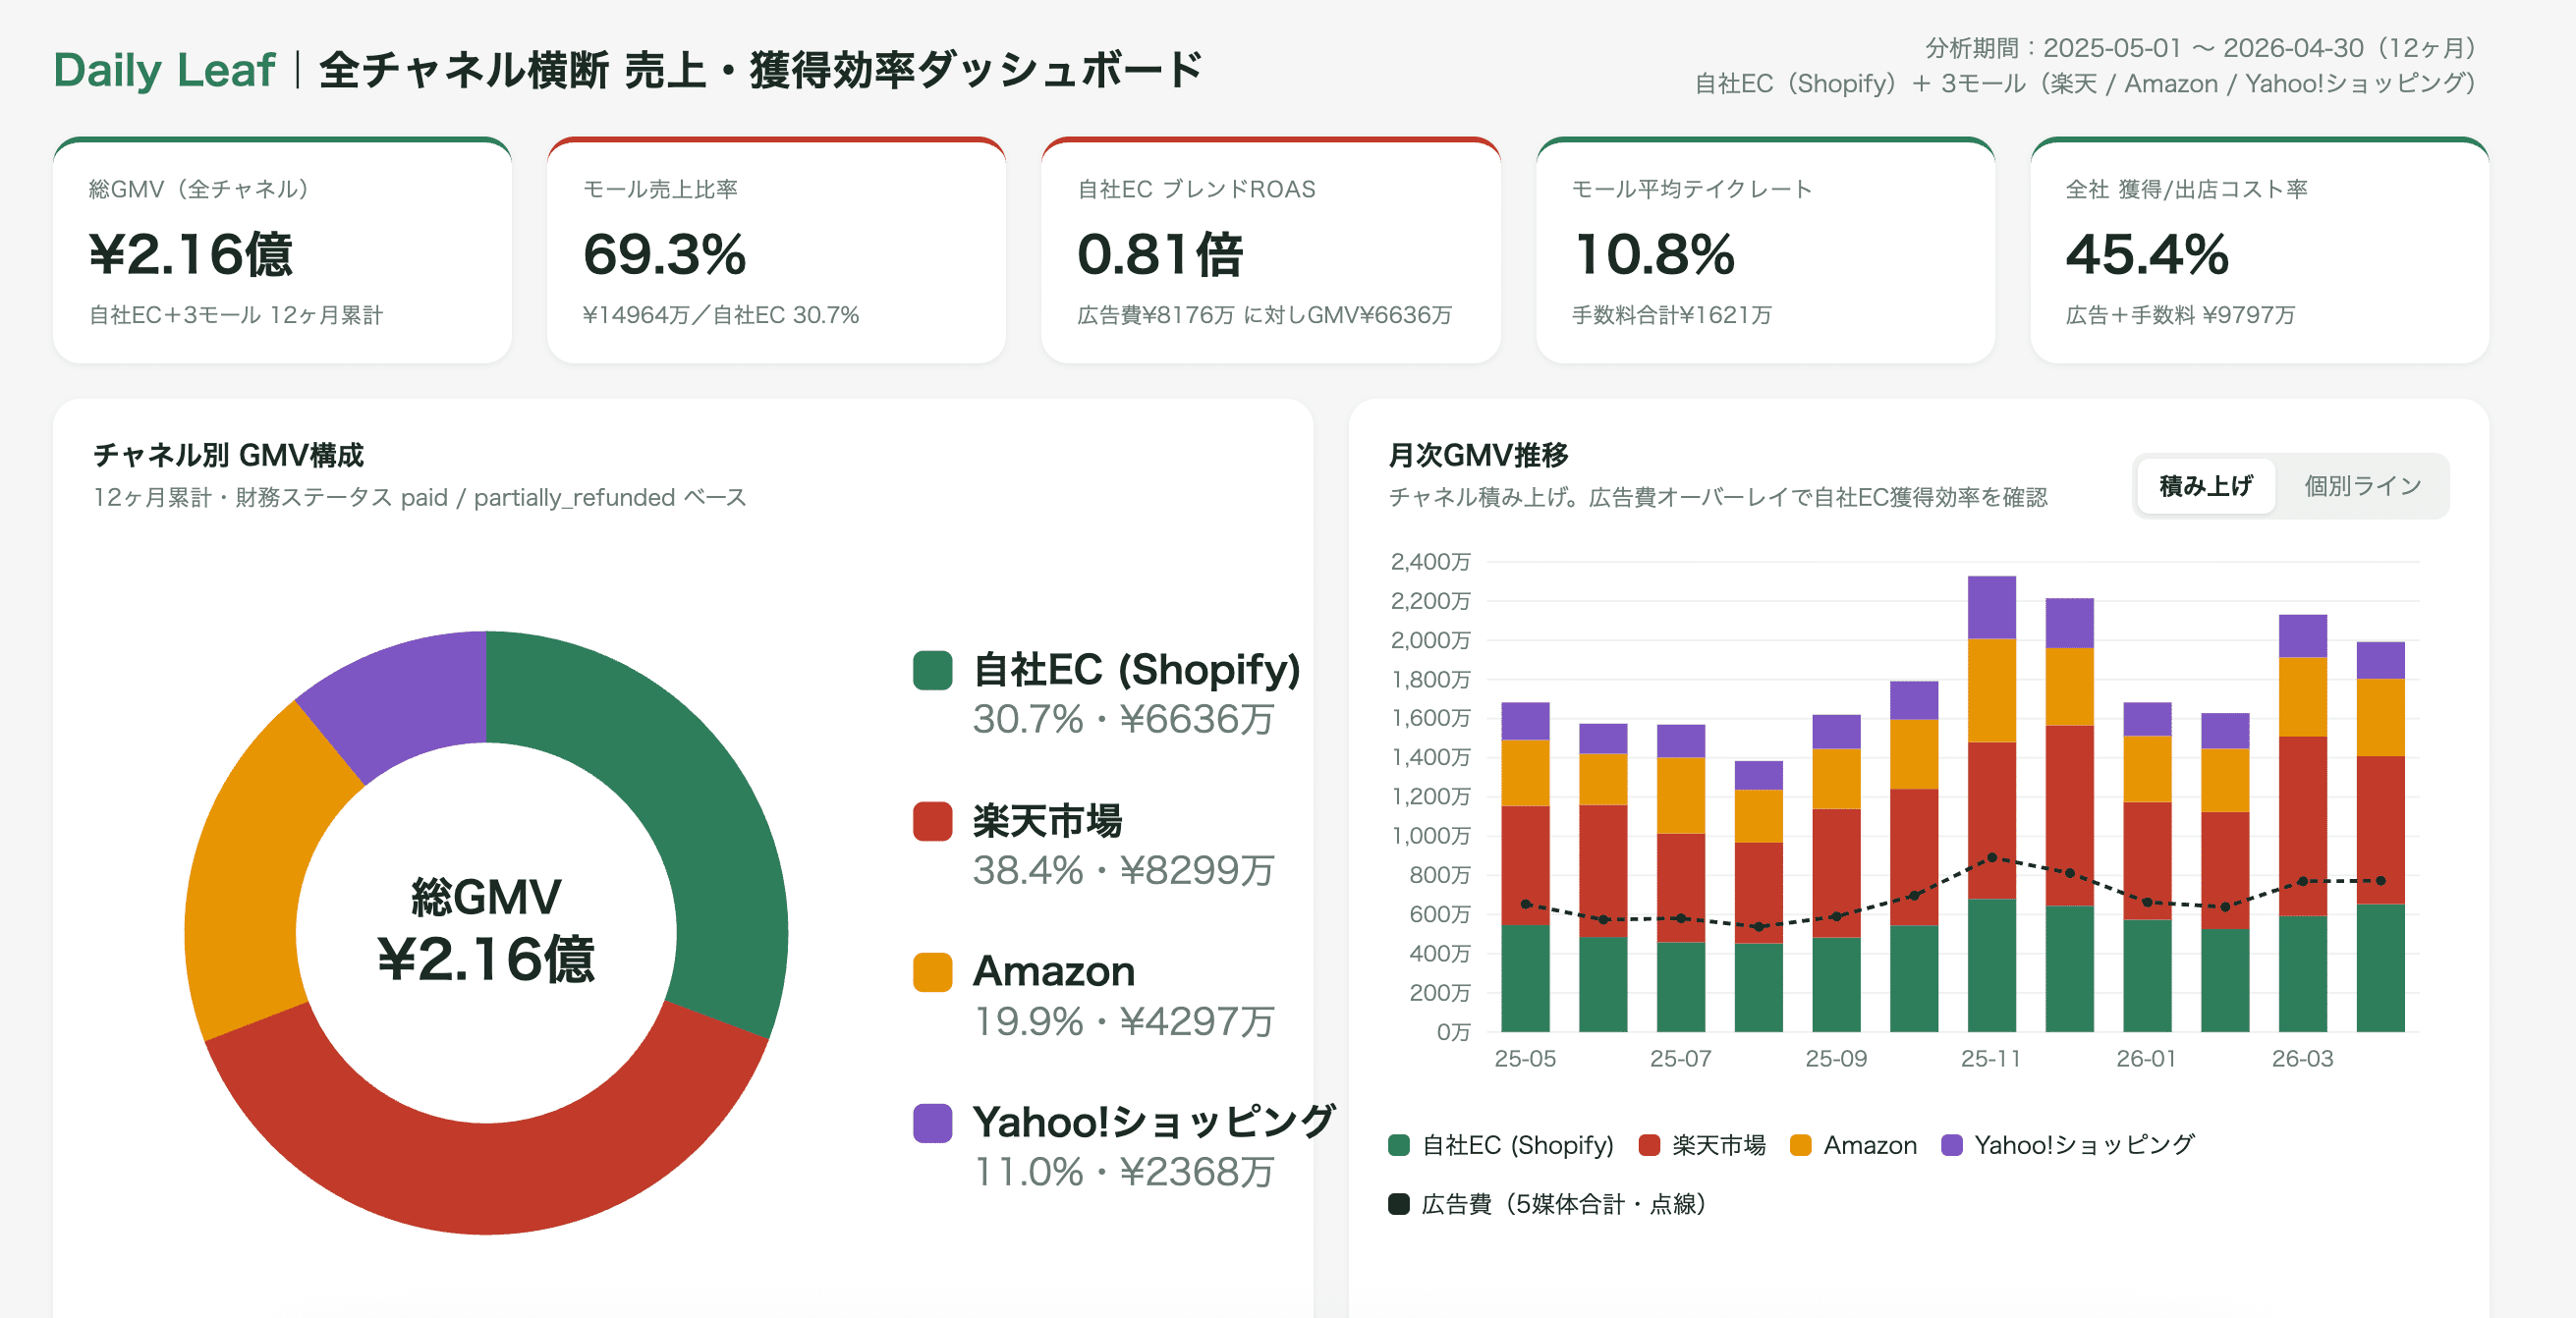Click text '19.9%・¥4297万'
This screenshot has height=1318, width=2576.
point(1123,1021)
